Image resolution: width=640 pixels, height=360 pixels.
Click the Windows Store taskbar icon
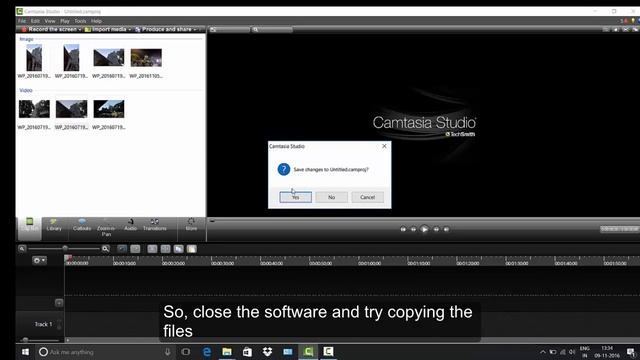click(247, 351)
